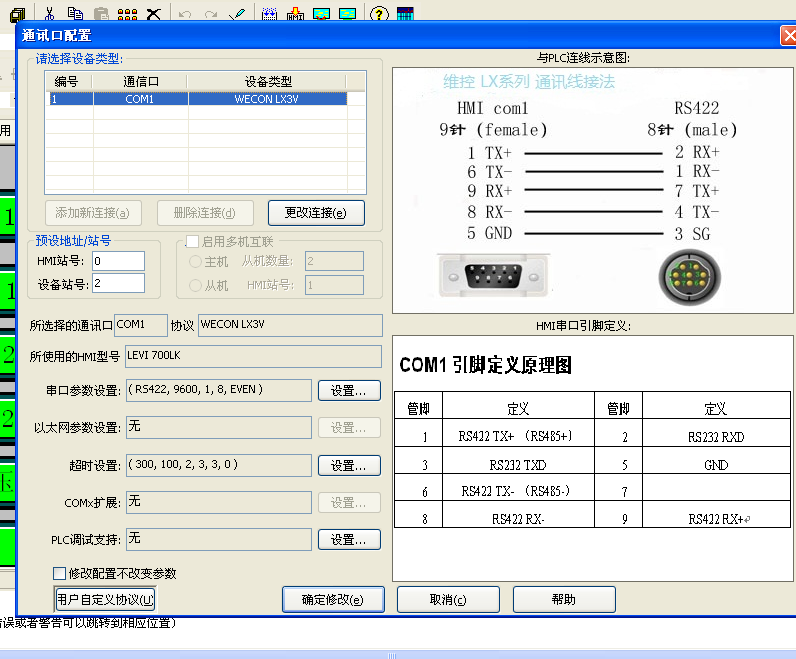Enable the 启用多机互联 checkbox
Image resolution: width=796 pixels, height=659 pixels.
[x=193, y=242]
